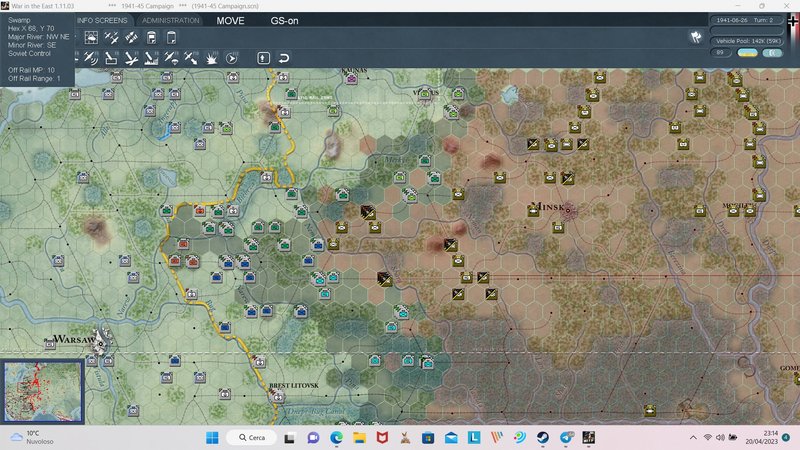Click the multiple aircraft air units icon
Image resolution: width=800 pixels, height=450 pixels.
click(111, 38)
